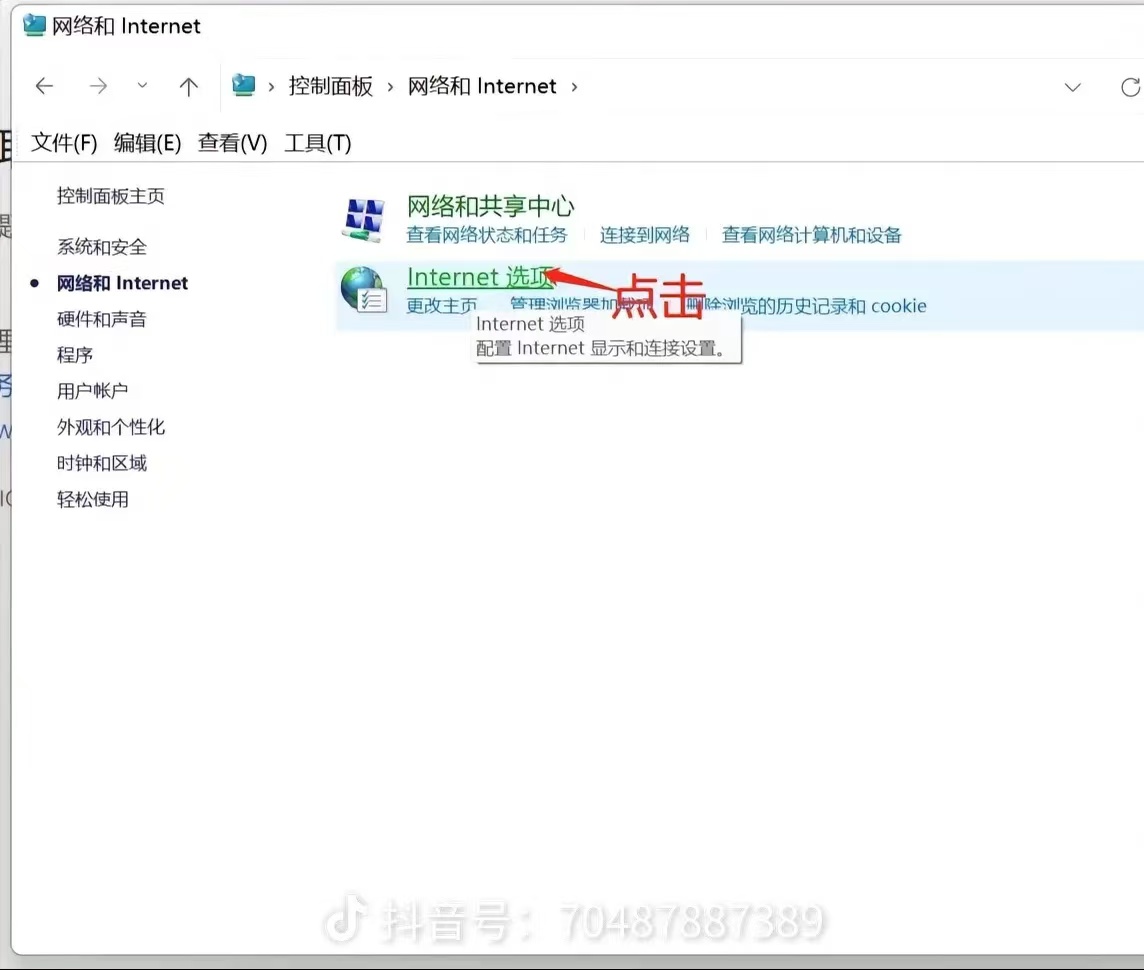The height and width of the screenshot is (970, 1144).
Task: Click 连接到网络 link
Action: 645,235
